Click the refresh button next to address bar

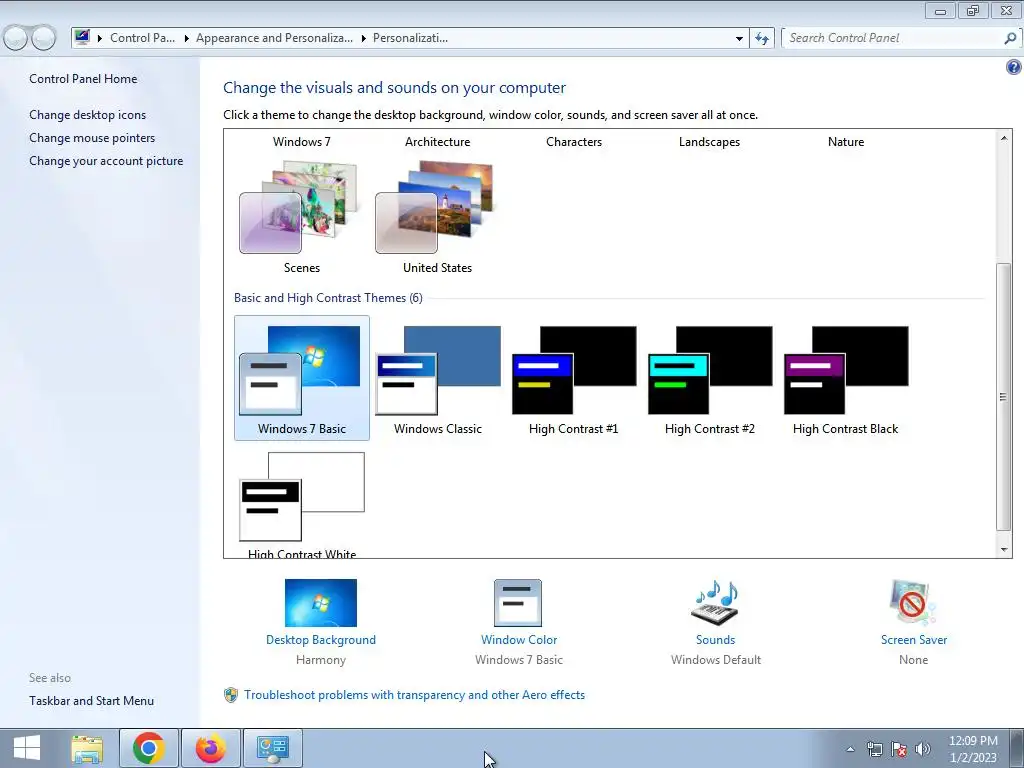click(x=762, y=38)
